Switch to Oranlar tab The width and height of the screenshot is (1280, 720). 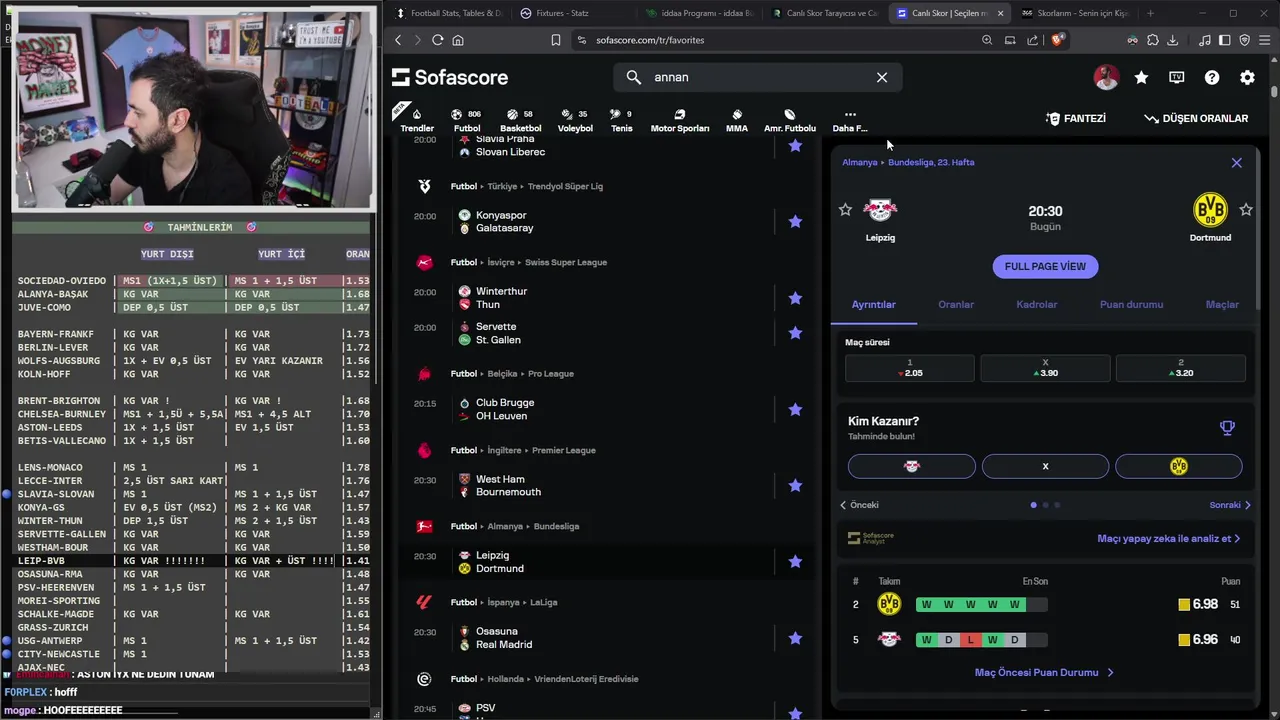tap(956, 304)
